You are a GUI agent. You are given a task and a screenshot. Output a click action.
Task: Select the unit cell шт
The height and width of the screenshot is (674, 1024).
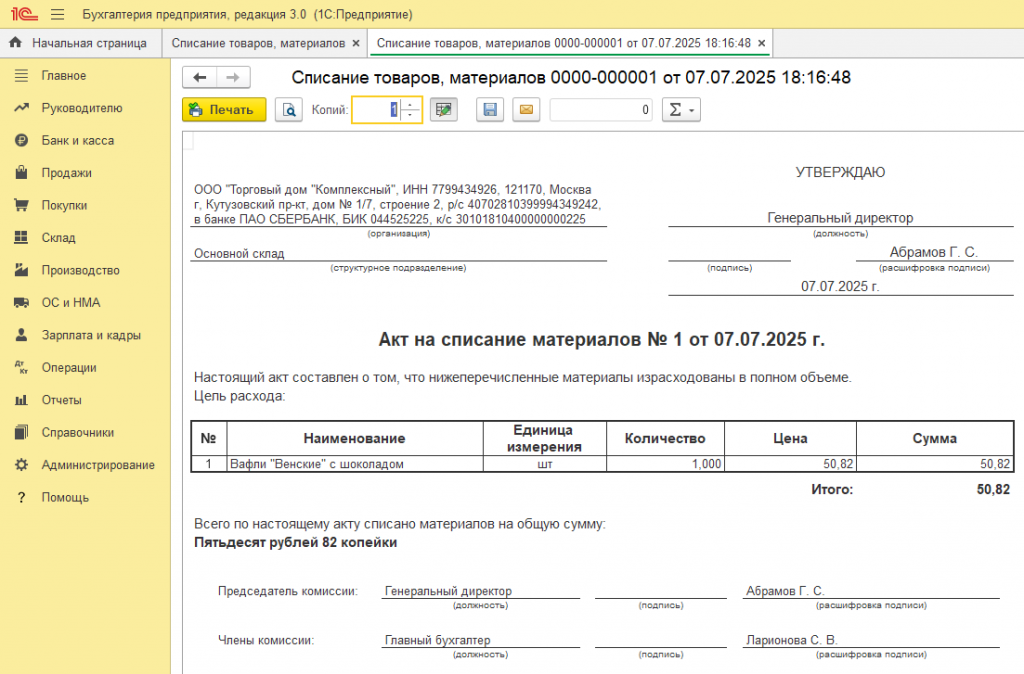coord(545,464)
